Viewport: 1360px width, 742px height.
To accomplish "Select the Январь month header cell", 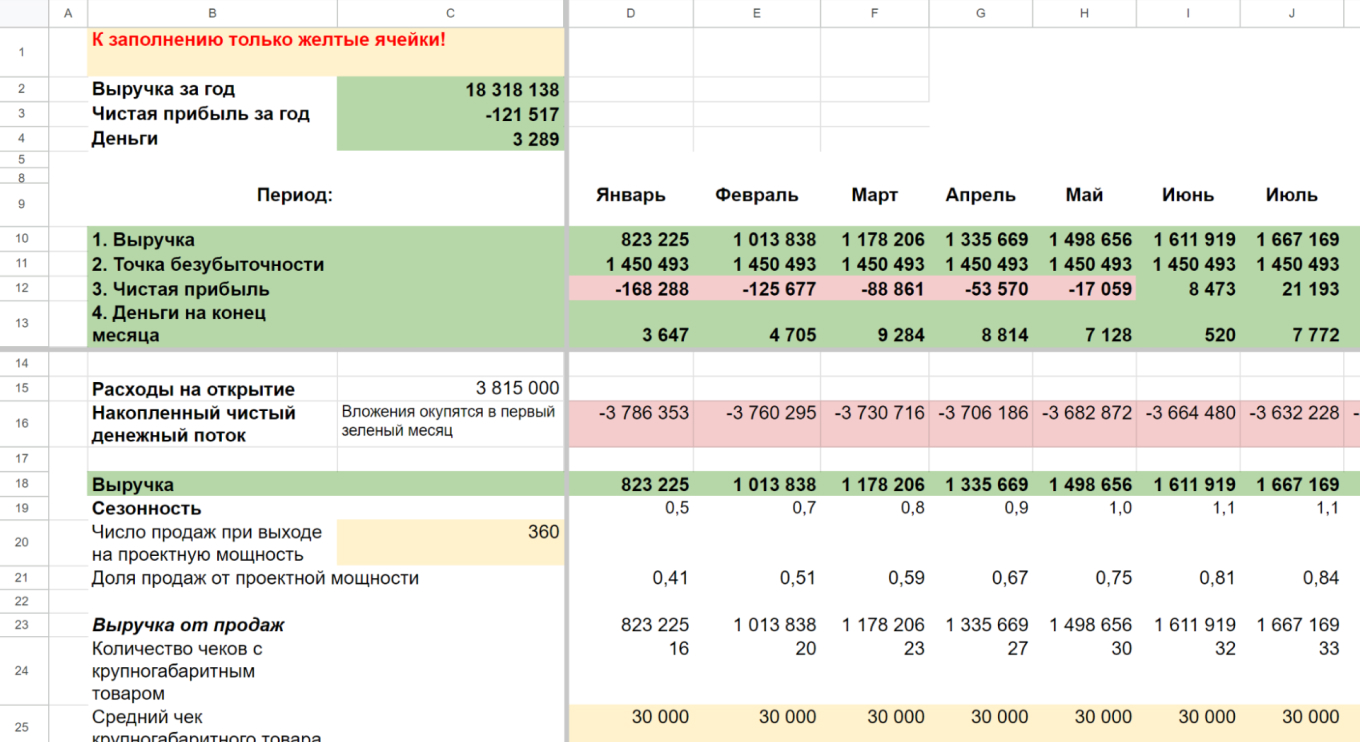I will (630, 196).
